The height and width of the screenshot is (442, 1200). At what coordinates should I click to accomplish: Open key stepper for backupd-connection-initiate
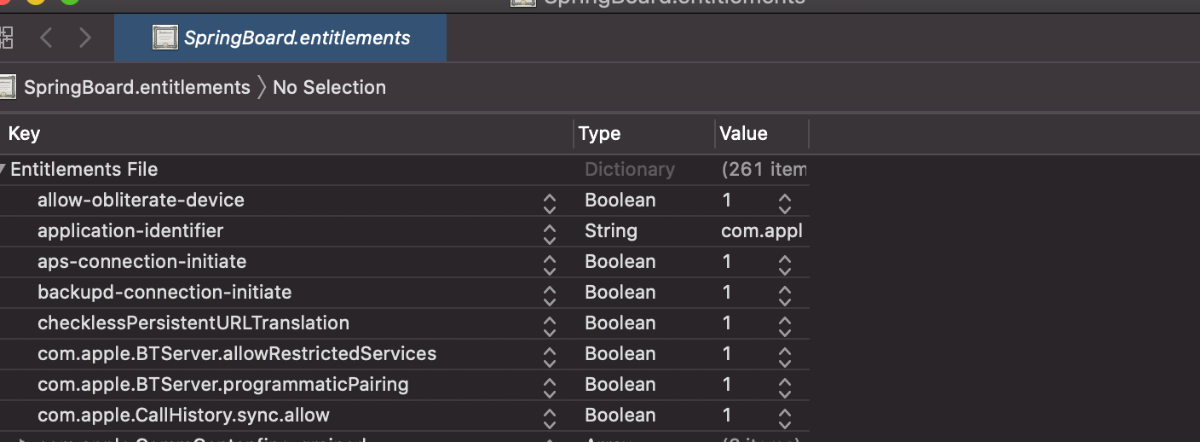(549, 295)
